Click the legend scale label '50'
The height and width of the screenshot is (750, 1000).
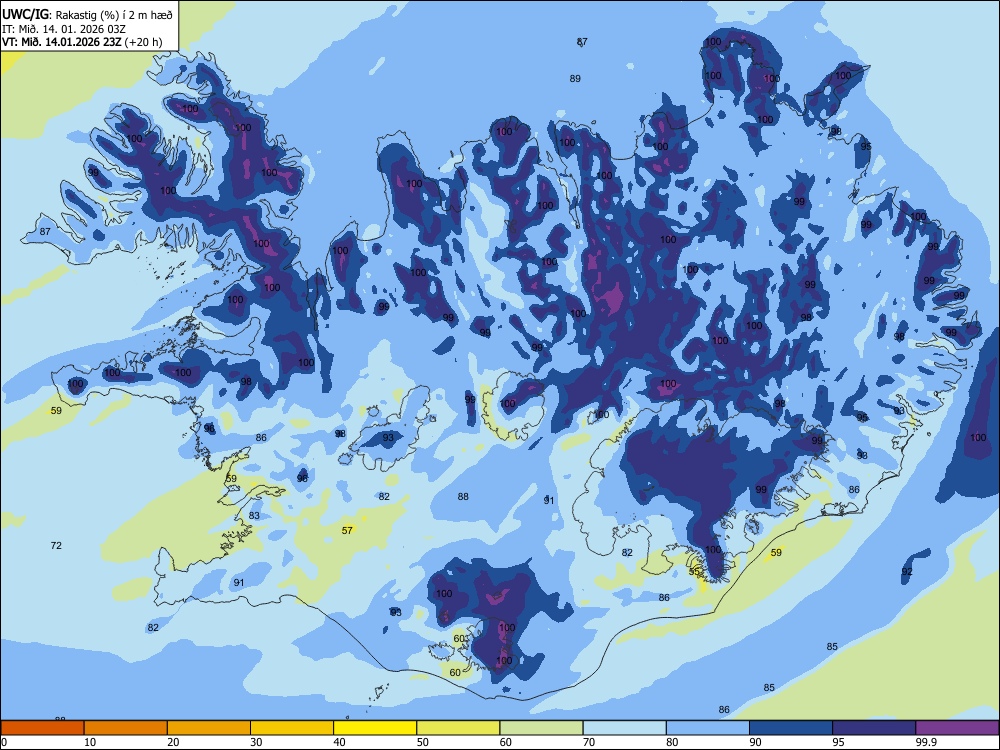tap(423, 742)
